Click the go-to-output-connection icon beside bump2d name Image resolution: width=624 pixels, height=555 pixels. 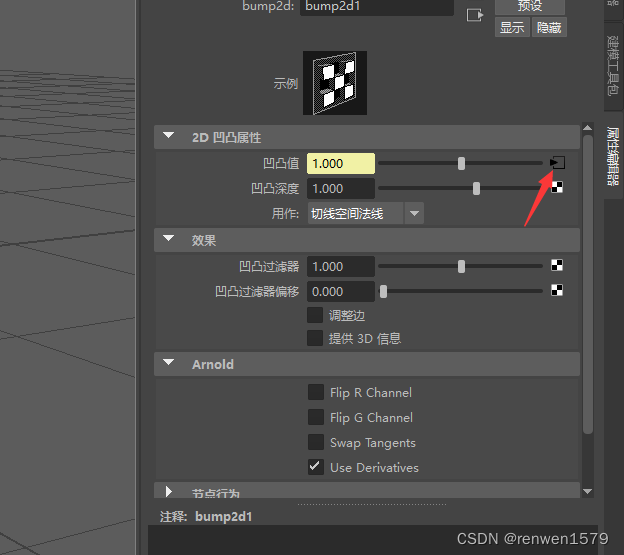pyautogui.click(x=475, y=16)
